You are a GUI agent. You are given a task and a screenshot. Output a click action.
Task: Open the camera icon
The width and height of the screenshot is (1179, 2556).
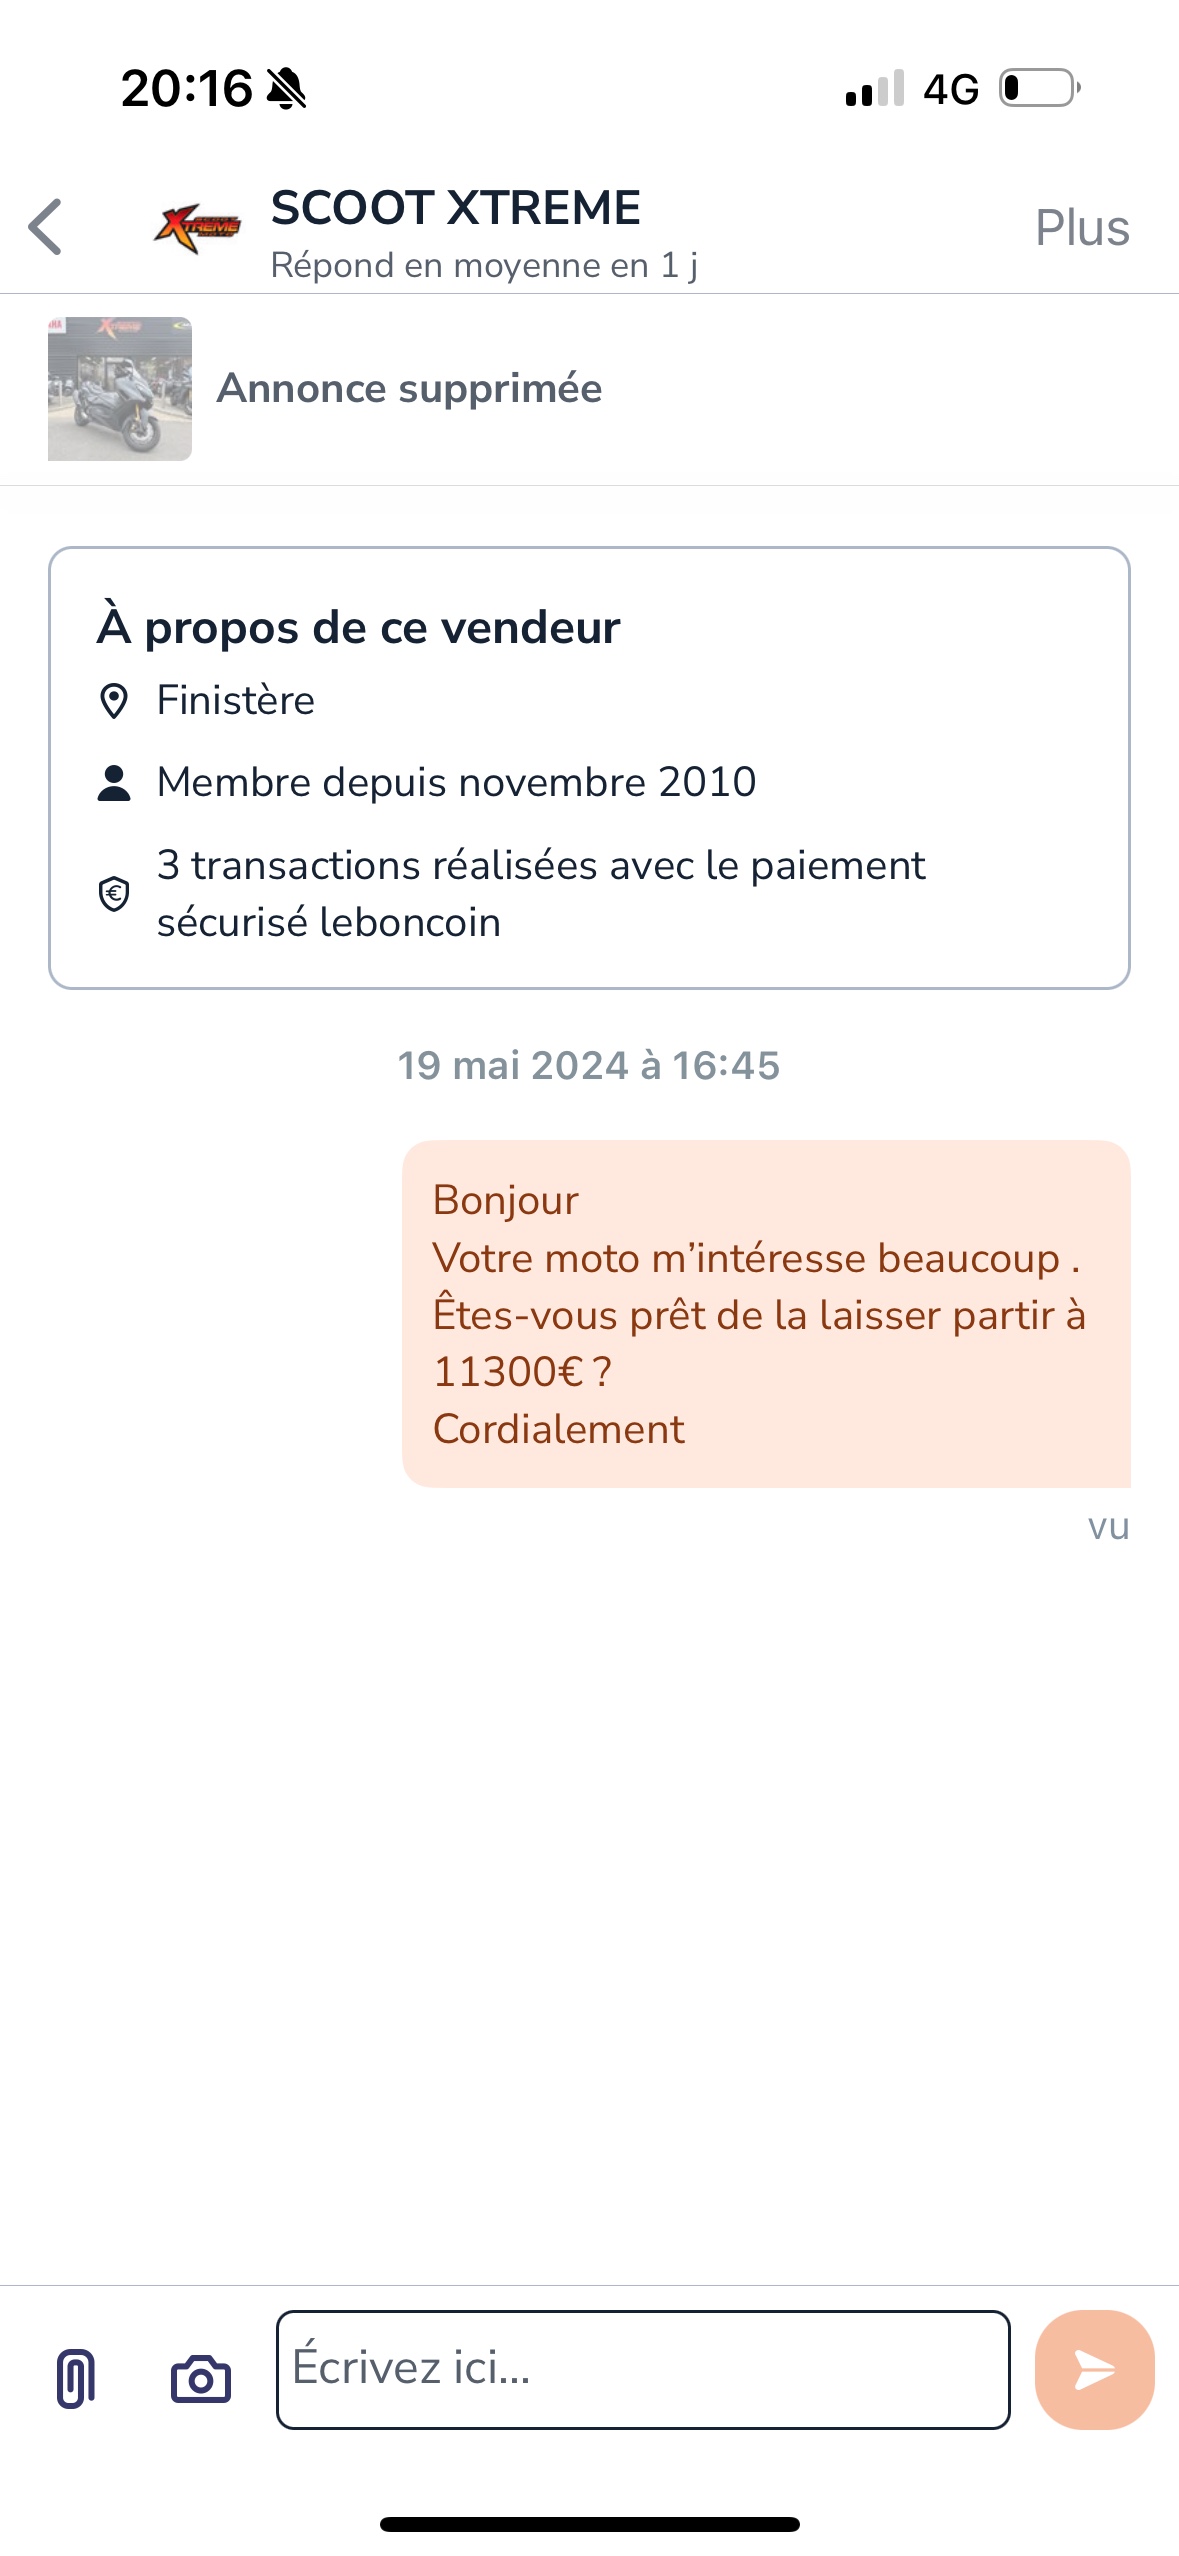tap(201, 2379)
